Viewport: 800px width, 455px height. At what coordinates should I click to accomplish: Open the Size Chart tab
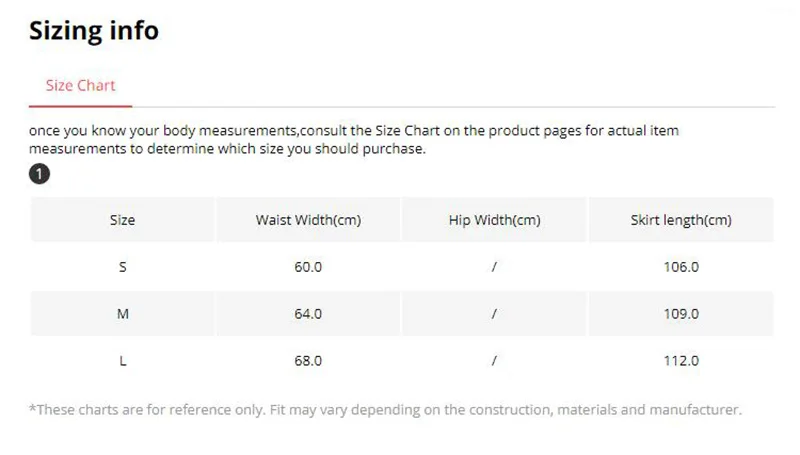tap(80, 85)
